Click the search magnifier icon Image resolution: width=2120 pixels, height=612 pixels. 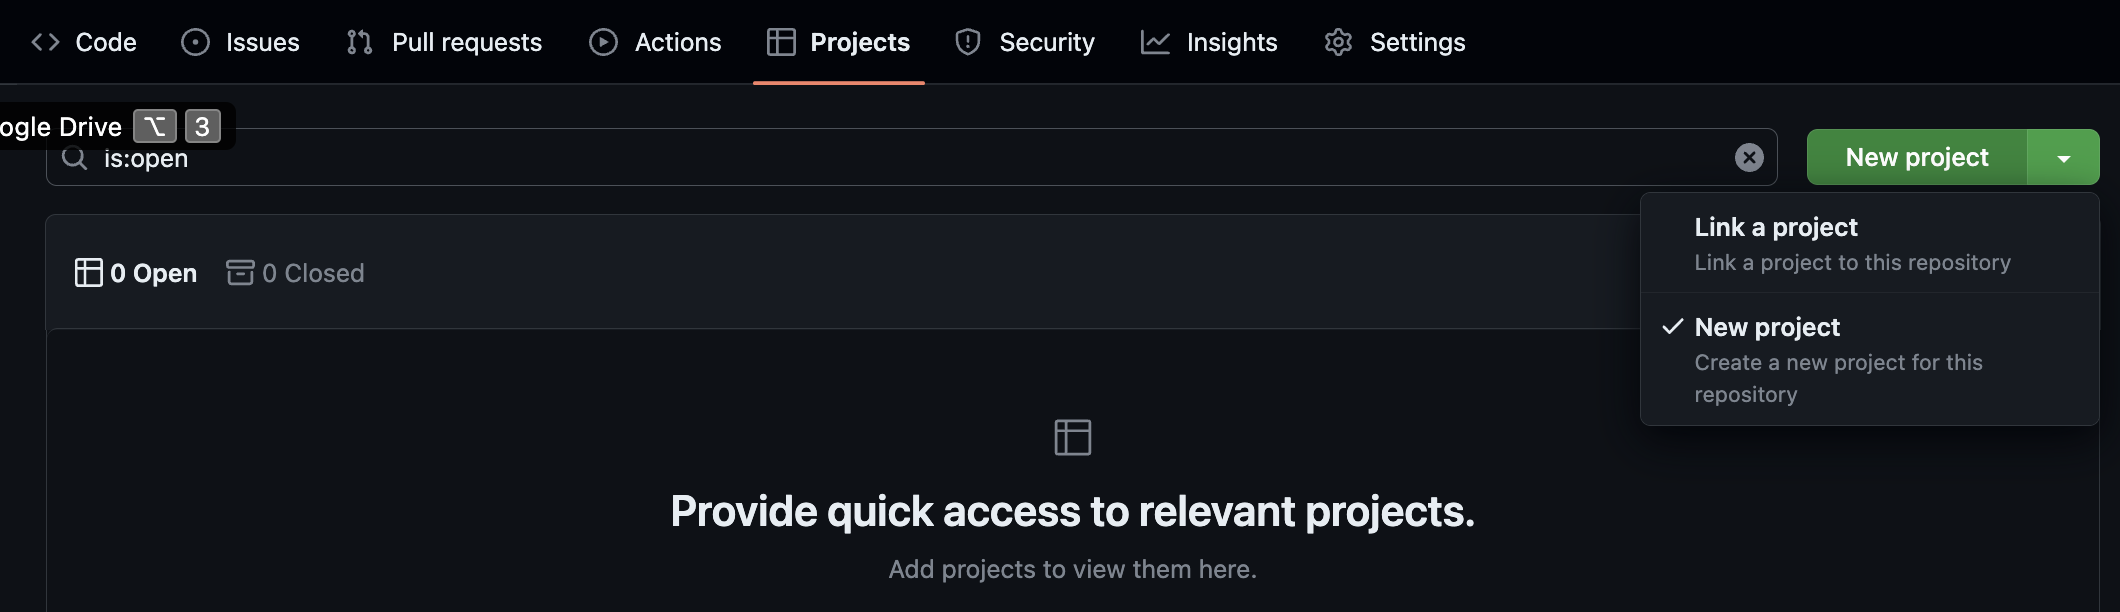pos(74,158)
